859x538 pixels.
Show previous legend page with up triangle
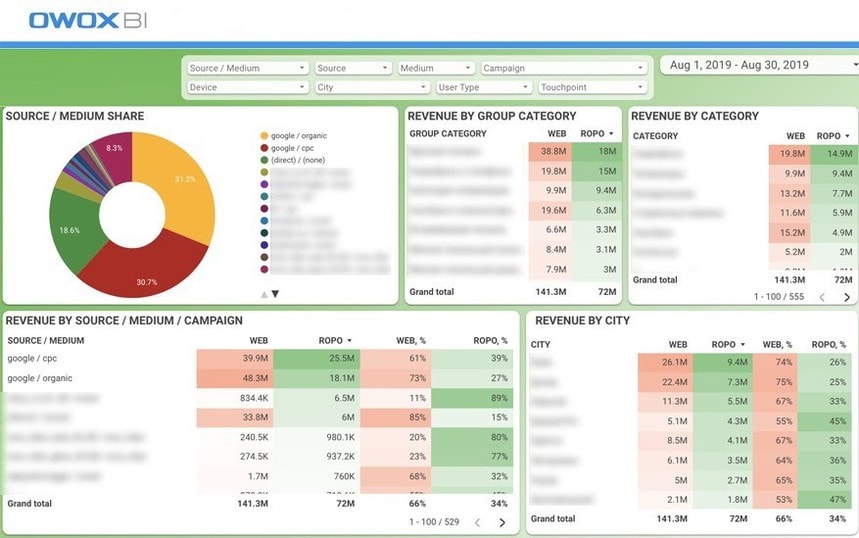tap(264, 294)
